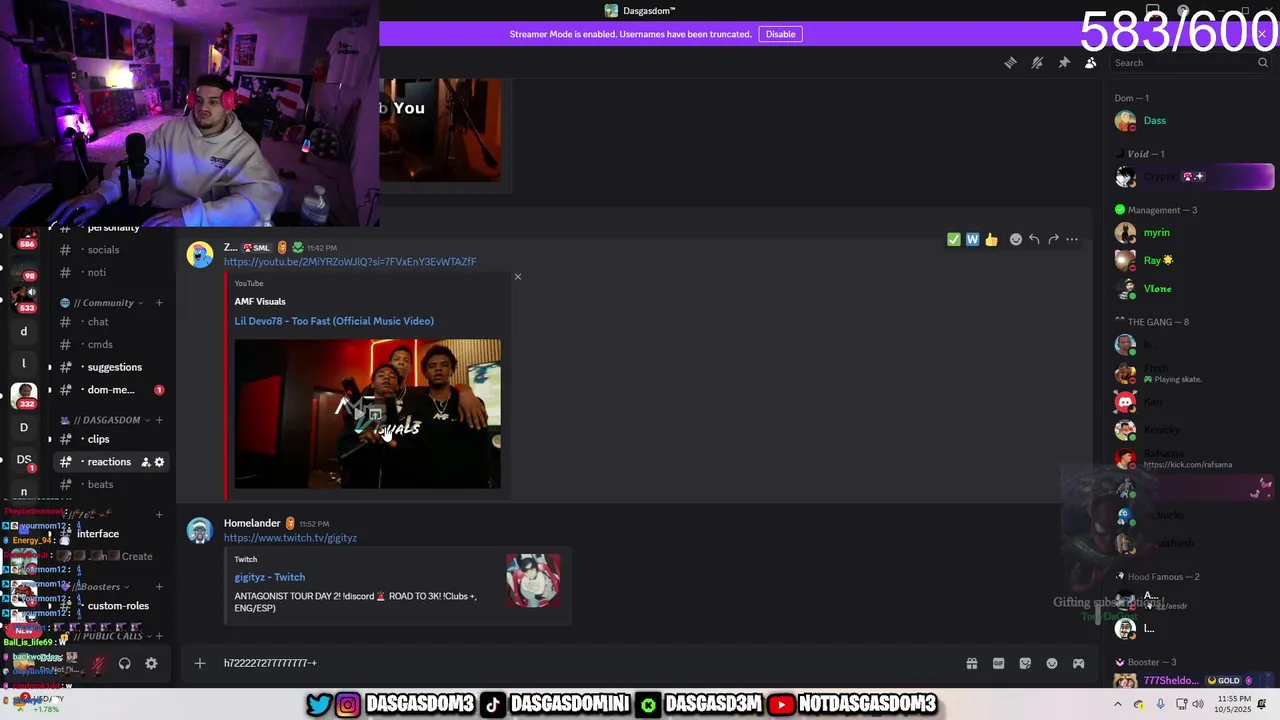Open add reaction emoji picker on message
The height and width of the screenshot is (720, 1280).
(x=1016, y=239)
